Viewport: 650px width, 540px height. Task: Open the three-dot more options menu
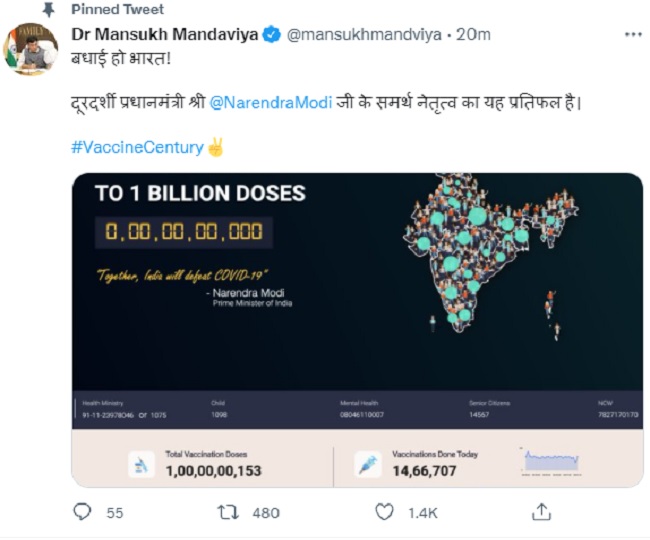(633, 34)
